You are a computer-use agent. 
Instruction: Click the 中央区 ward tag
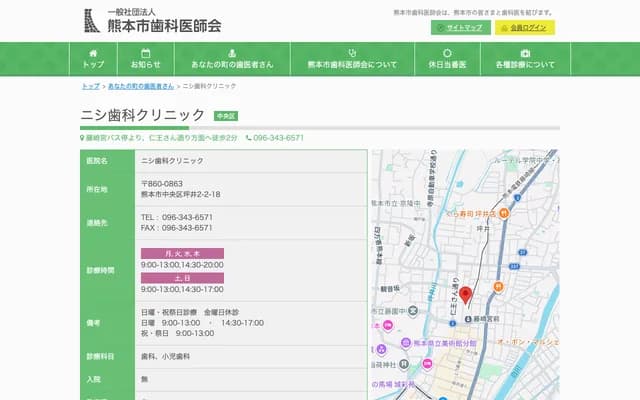coord(226,116)
